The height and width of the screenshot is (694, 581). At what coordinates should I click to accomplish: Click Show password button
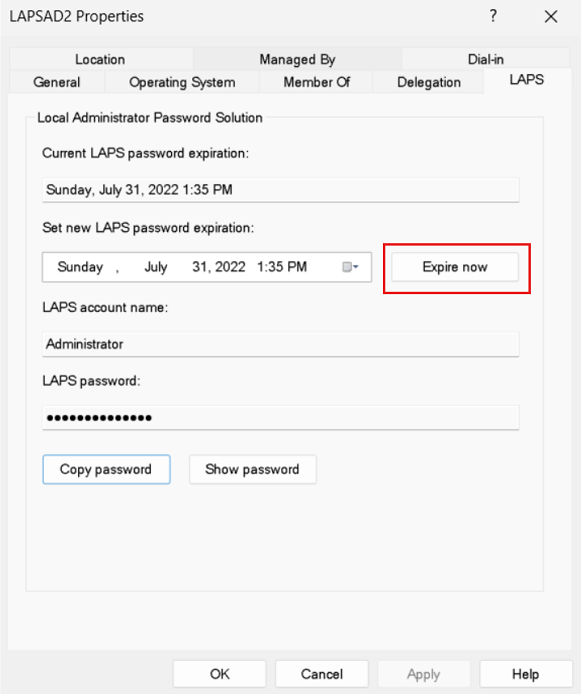[x=253, y=469]
